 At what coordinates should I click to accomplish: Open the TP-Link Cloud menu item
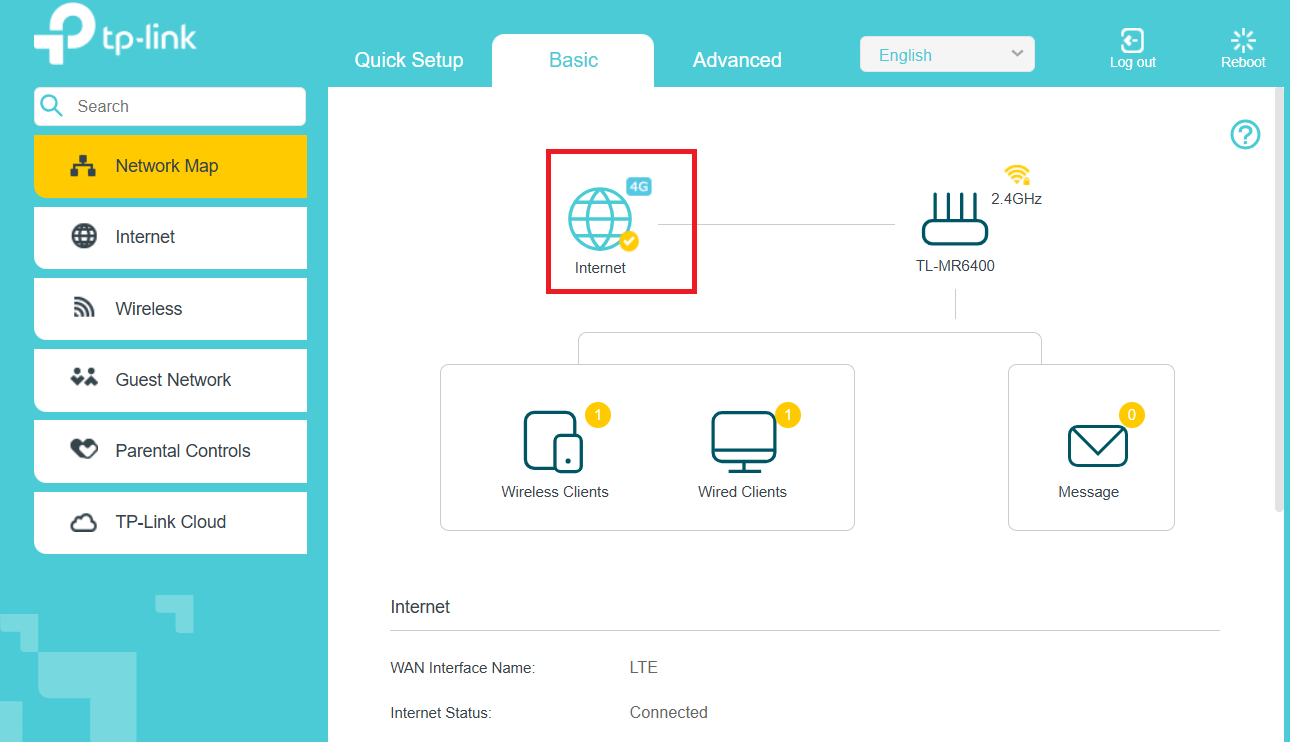point(170,522)
